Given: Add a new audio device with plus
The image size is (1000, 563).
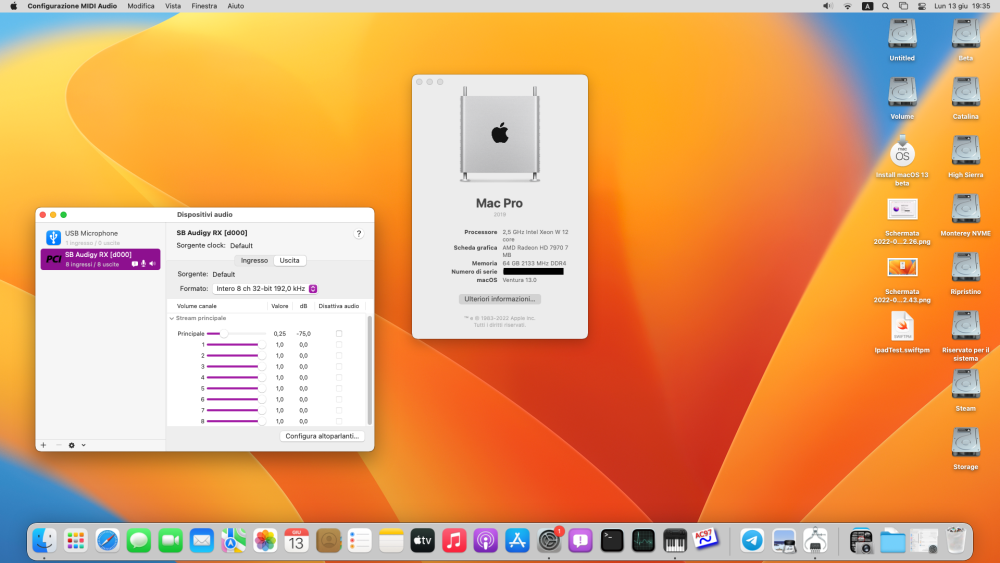Looking at the screenshot, I should [43, 445].
